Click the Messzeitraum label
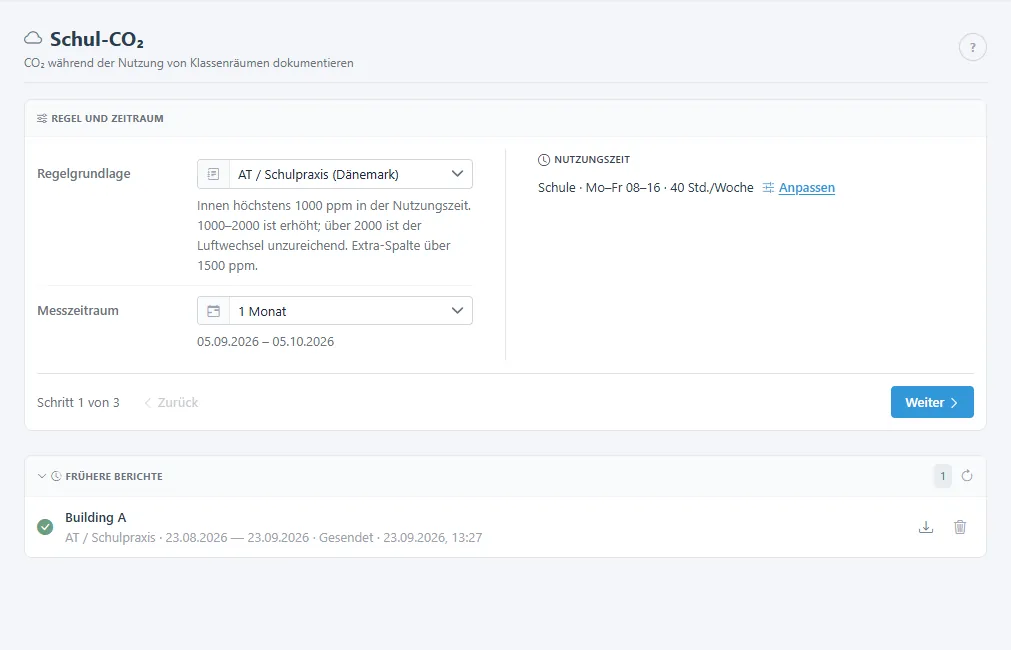 pyautogui.click(x=78, y=310)
